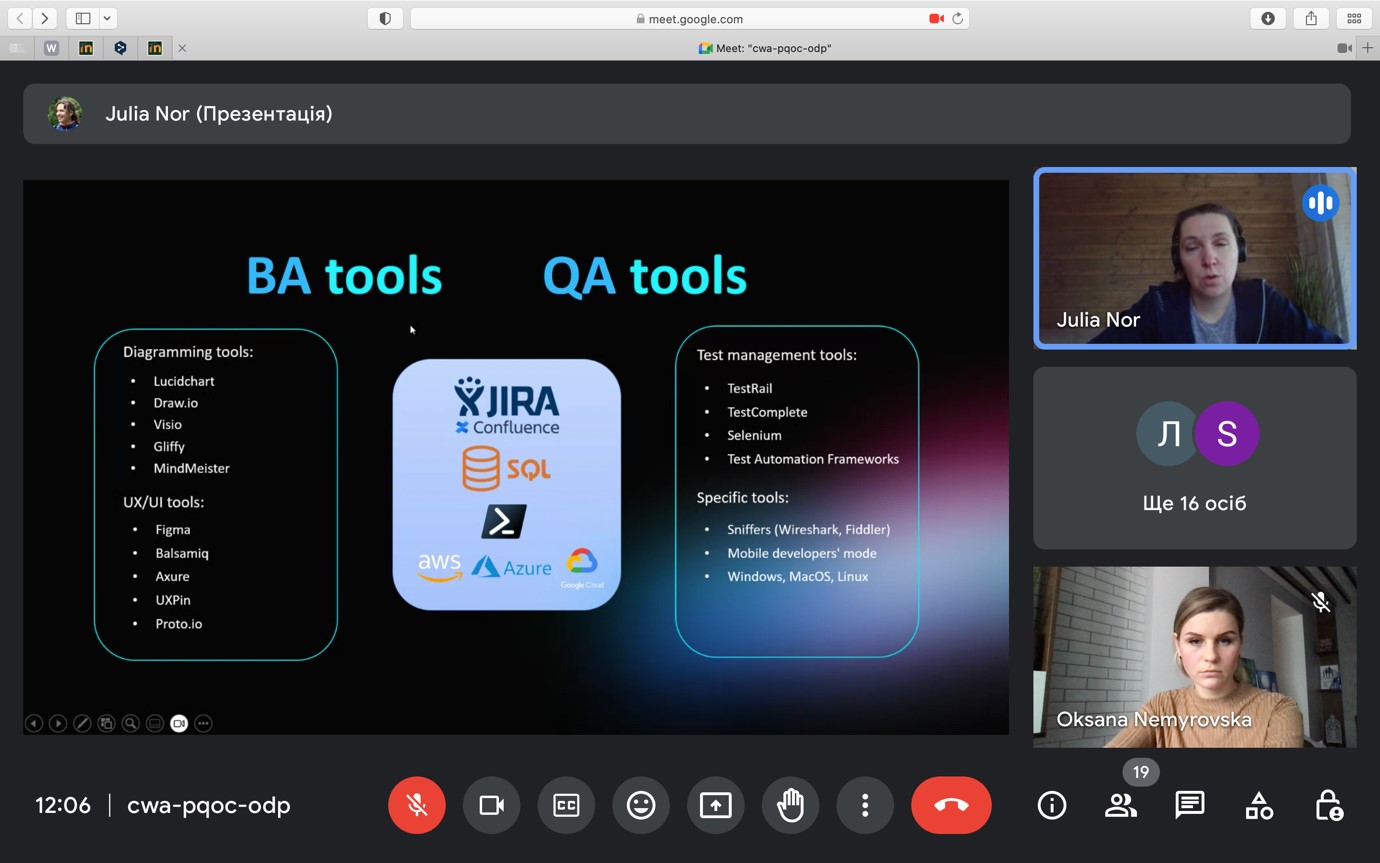This screenshot has height=863, width=1380.
Task: Click 'Selenium' in the slide list
Action: pyautogui.click(x=754, y=435)
